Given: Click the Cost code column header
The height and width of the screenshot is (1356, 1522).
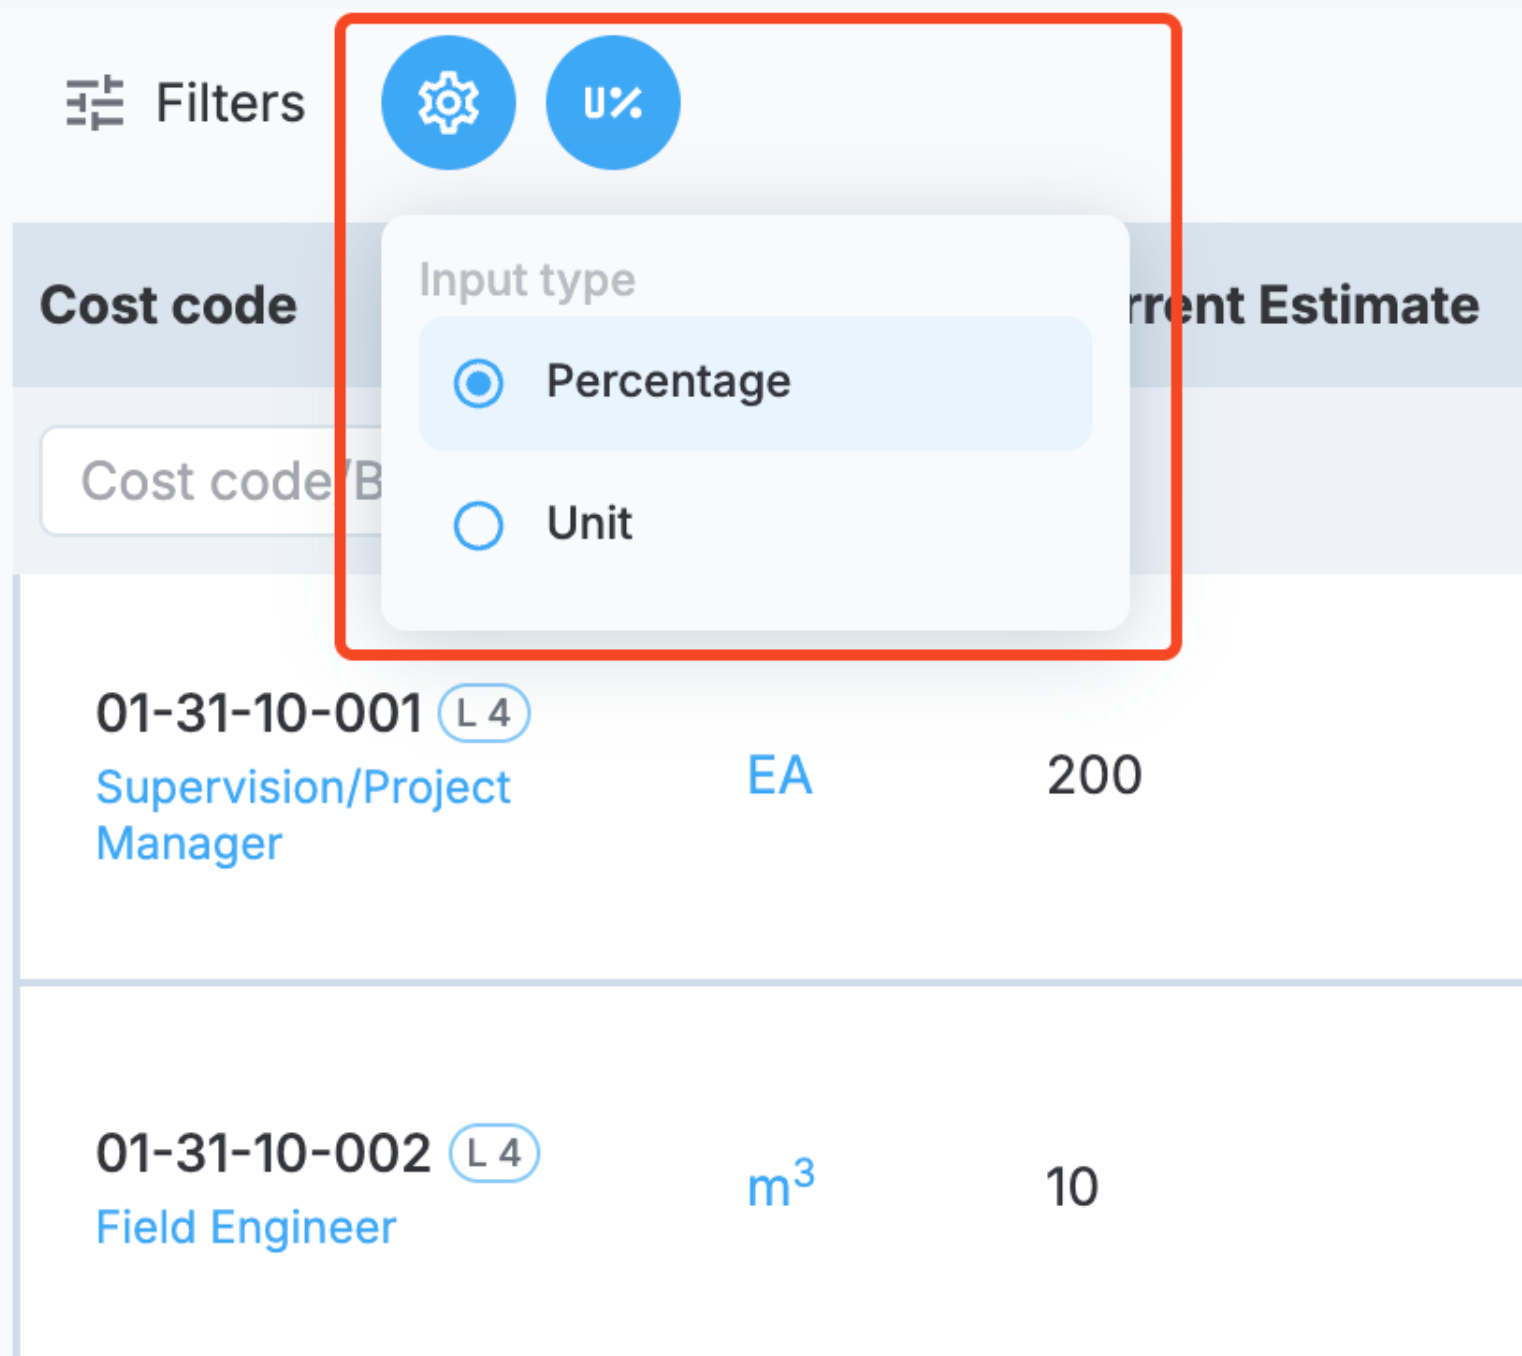Looking at the screenshot, I should point(168,305).
